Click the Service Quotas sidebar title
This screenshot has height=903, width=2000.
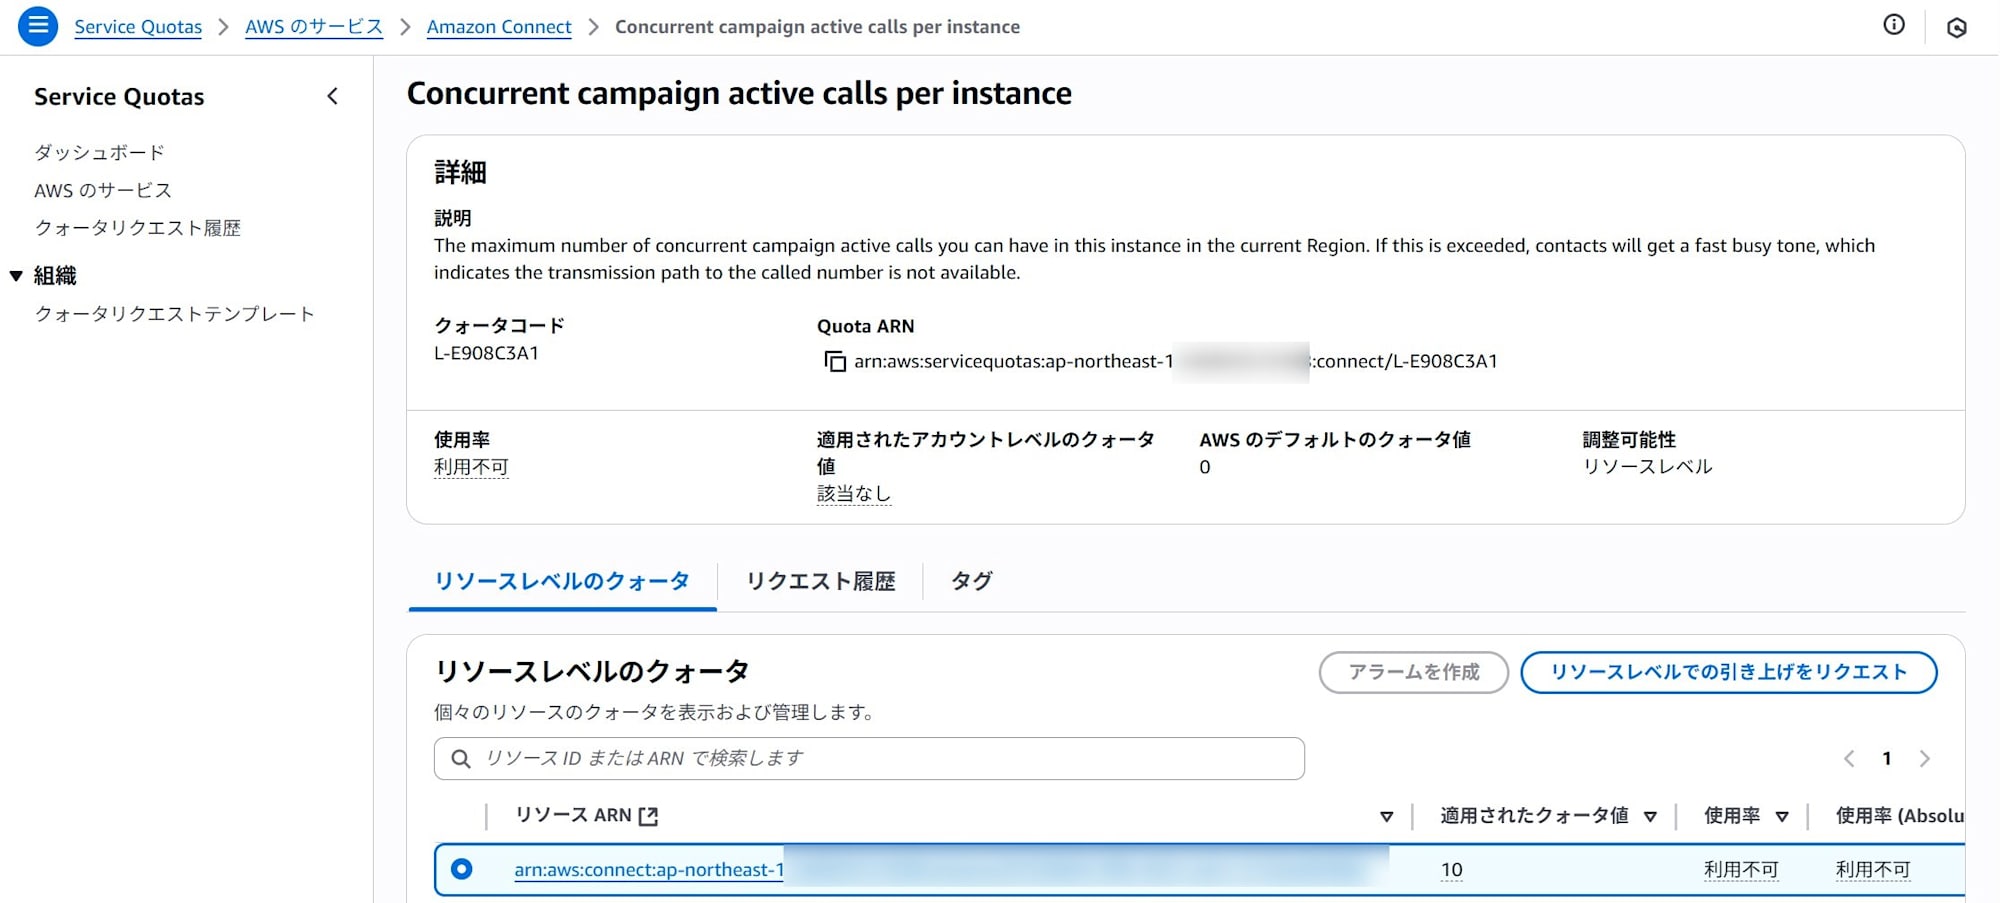(119, 97)
